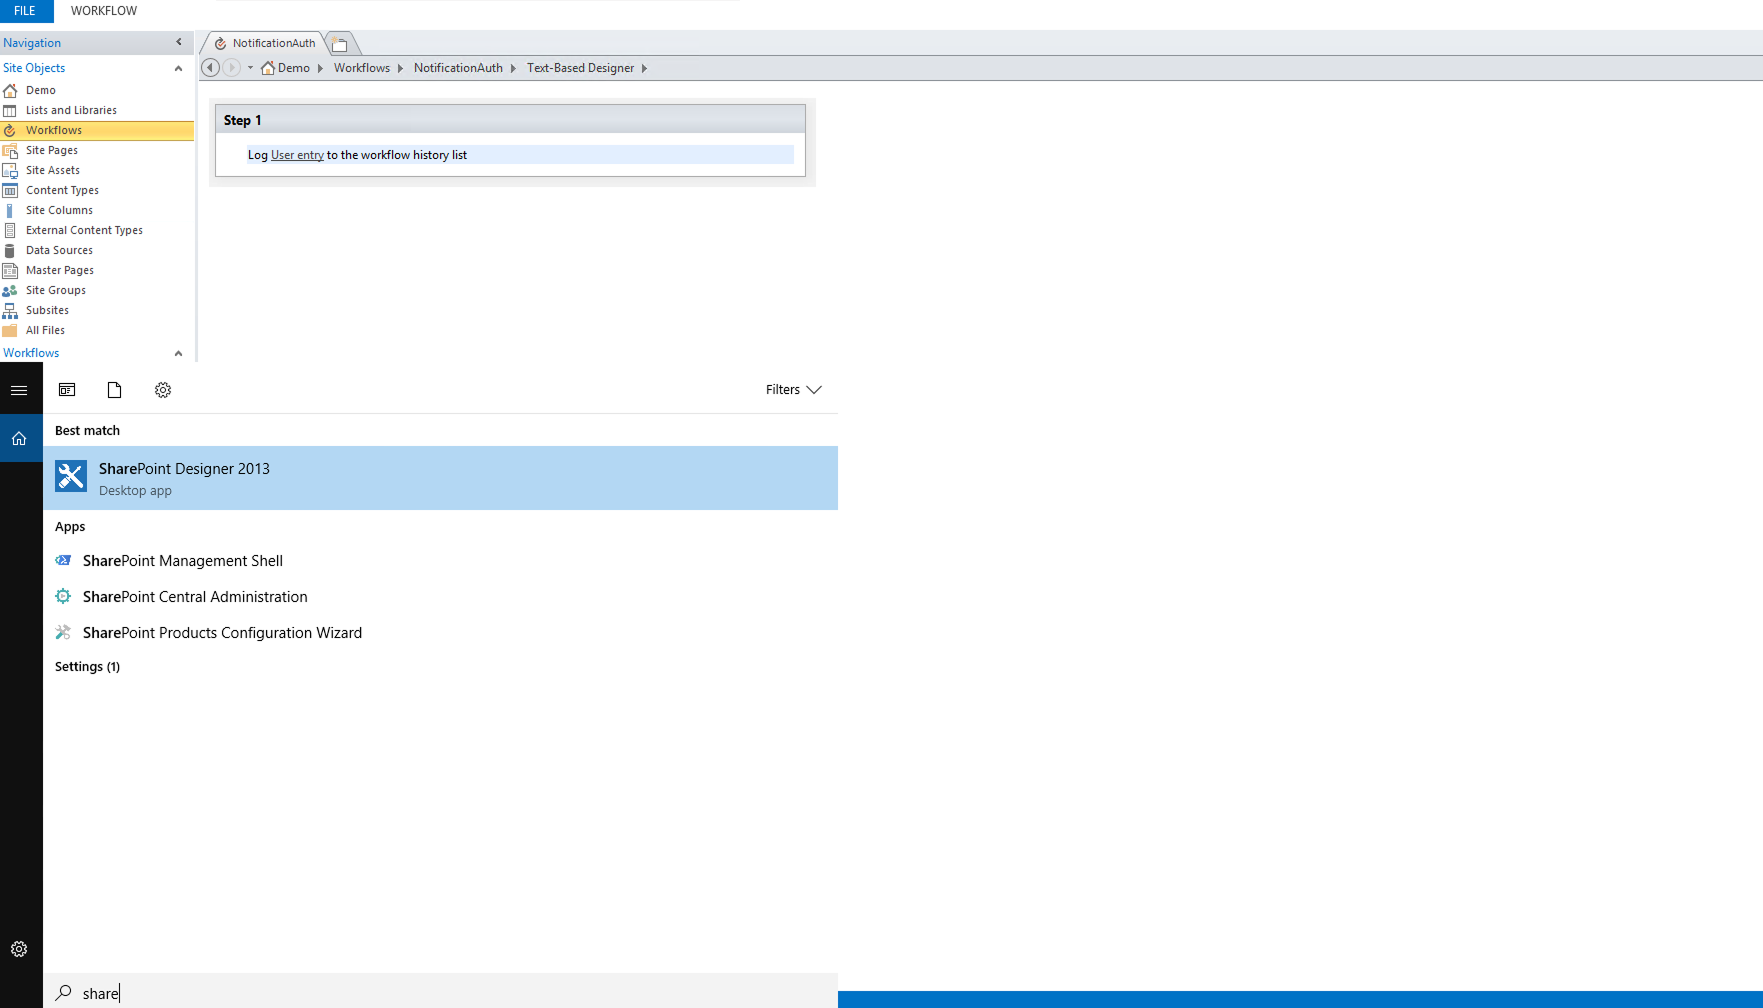1763x1008 pixels.
Task: Expand the arrow after Workflows breadcrumb
Action: click(x=400, y=68)
